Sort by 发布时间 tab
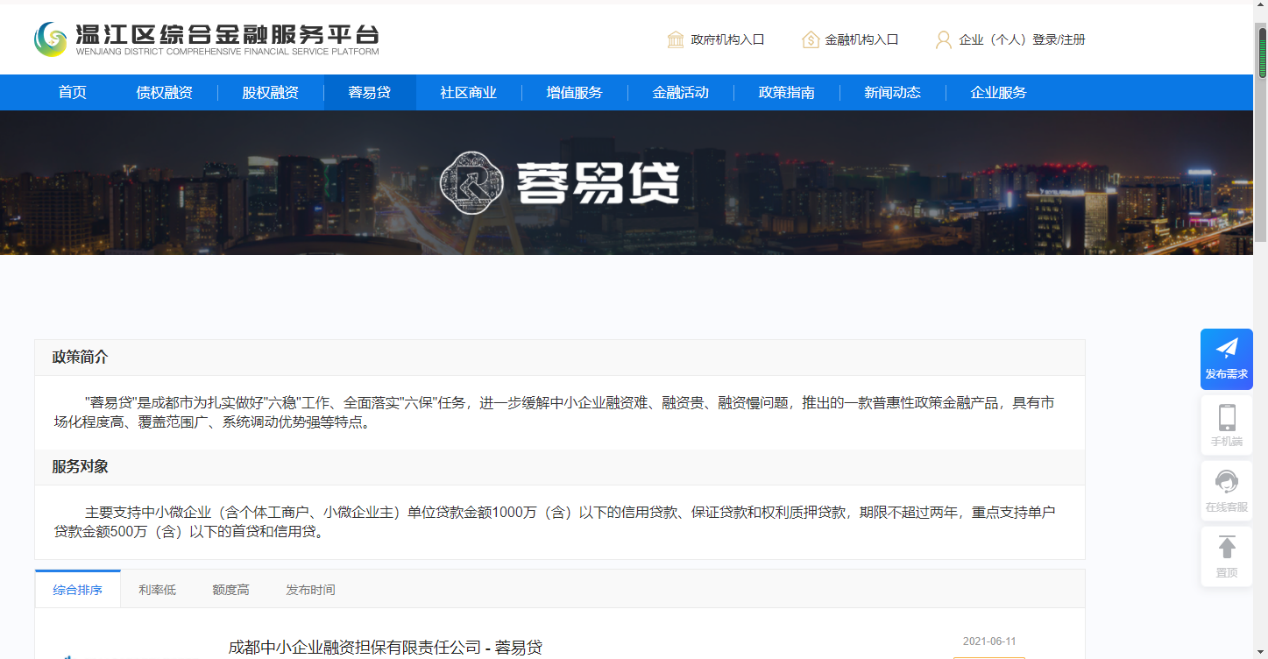Screen dimensions: 1268x659 coord(310,590)
